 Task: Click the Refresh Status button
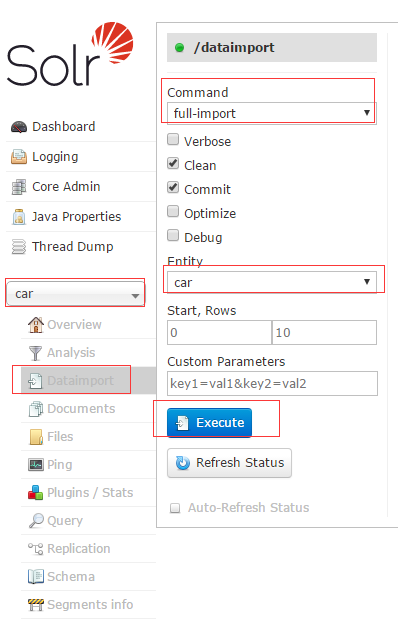pyautogui.click(x=229, y=463)
